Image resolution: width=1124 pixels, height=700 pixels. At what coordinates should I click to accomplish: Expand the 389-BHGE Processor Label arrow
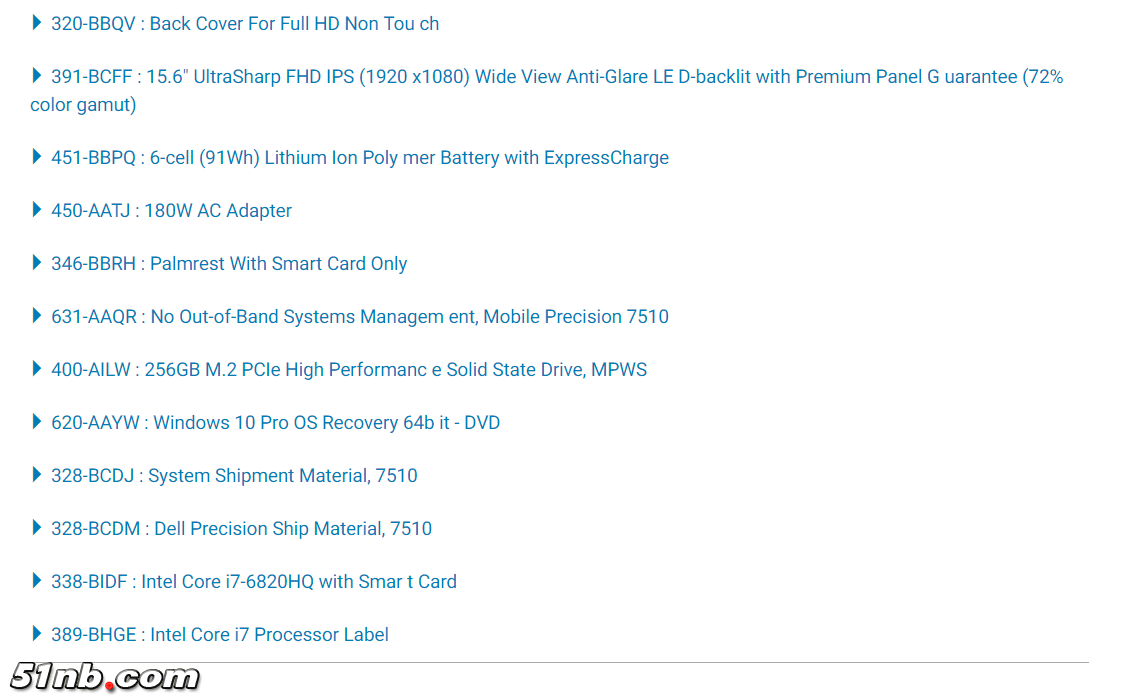[37, 633]
